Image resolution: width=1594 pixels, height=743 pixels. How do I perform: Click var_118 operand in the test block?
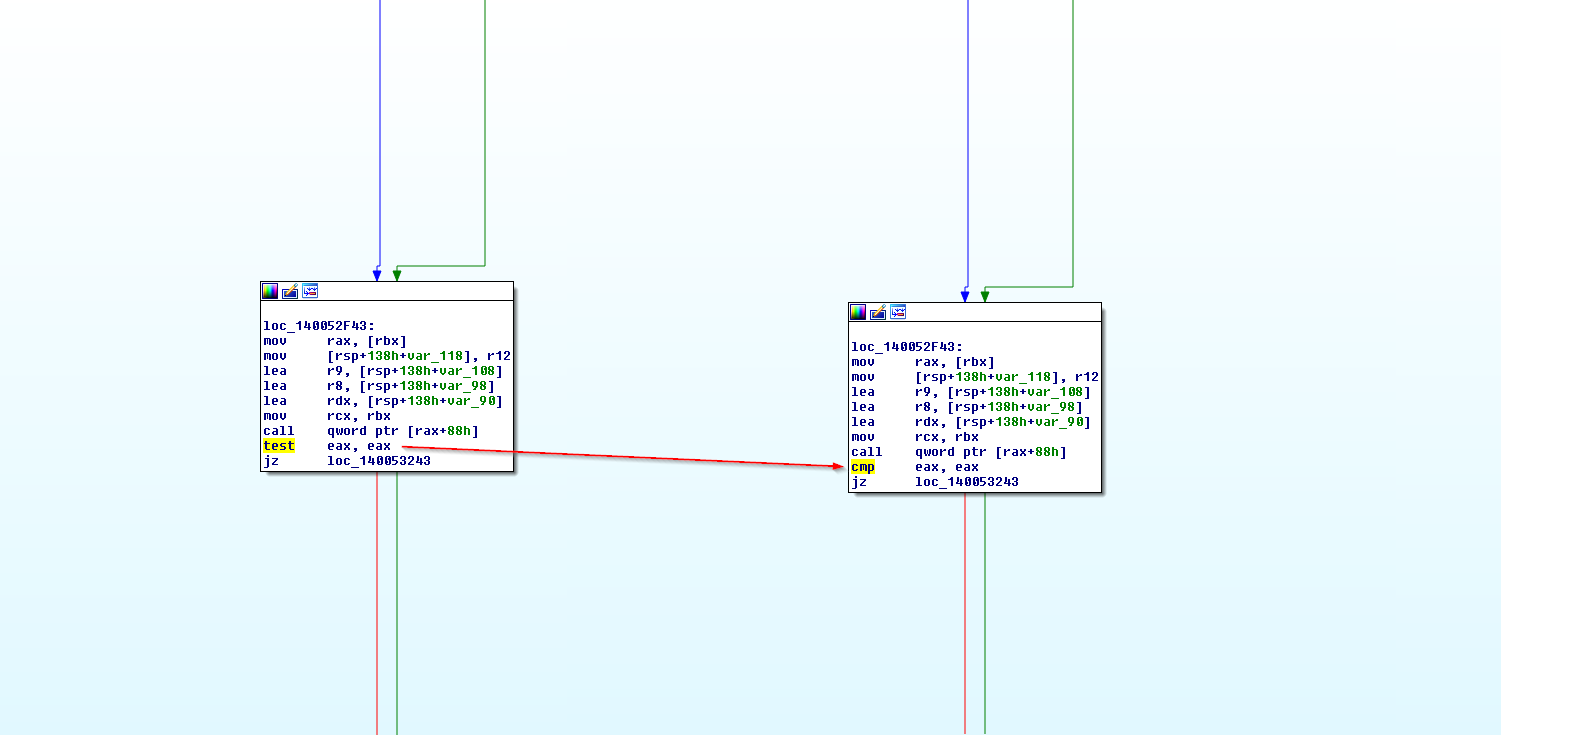(x=435, y=356)
